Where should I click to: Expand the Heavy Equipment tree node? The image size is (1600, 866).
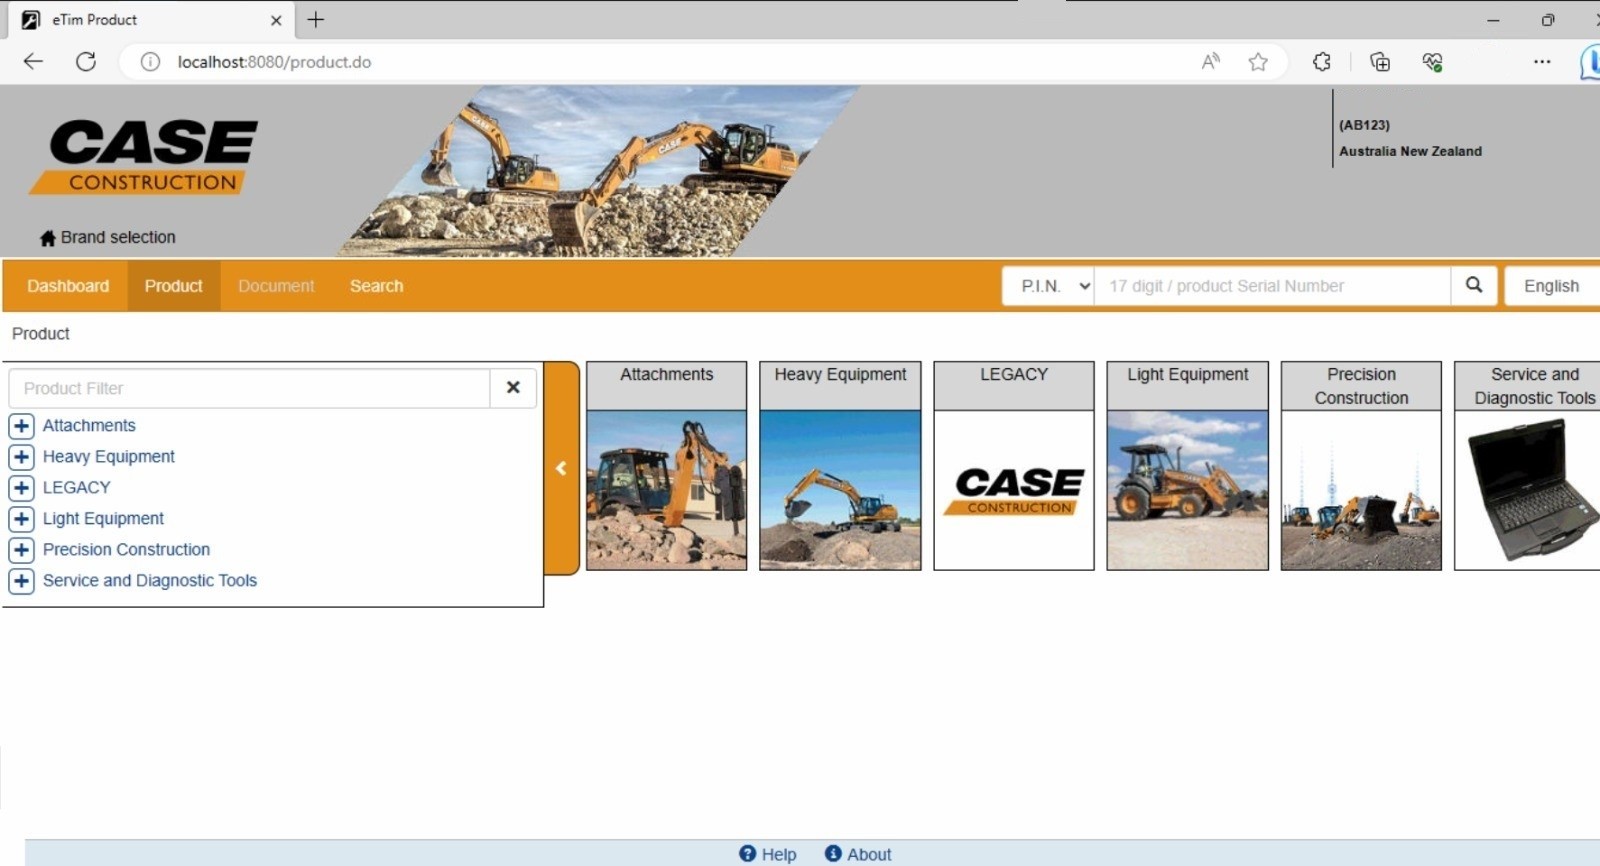tap(21, 457)
